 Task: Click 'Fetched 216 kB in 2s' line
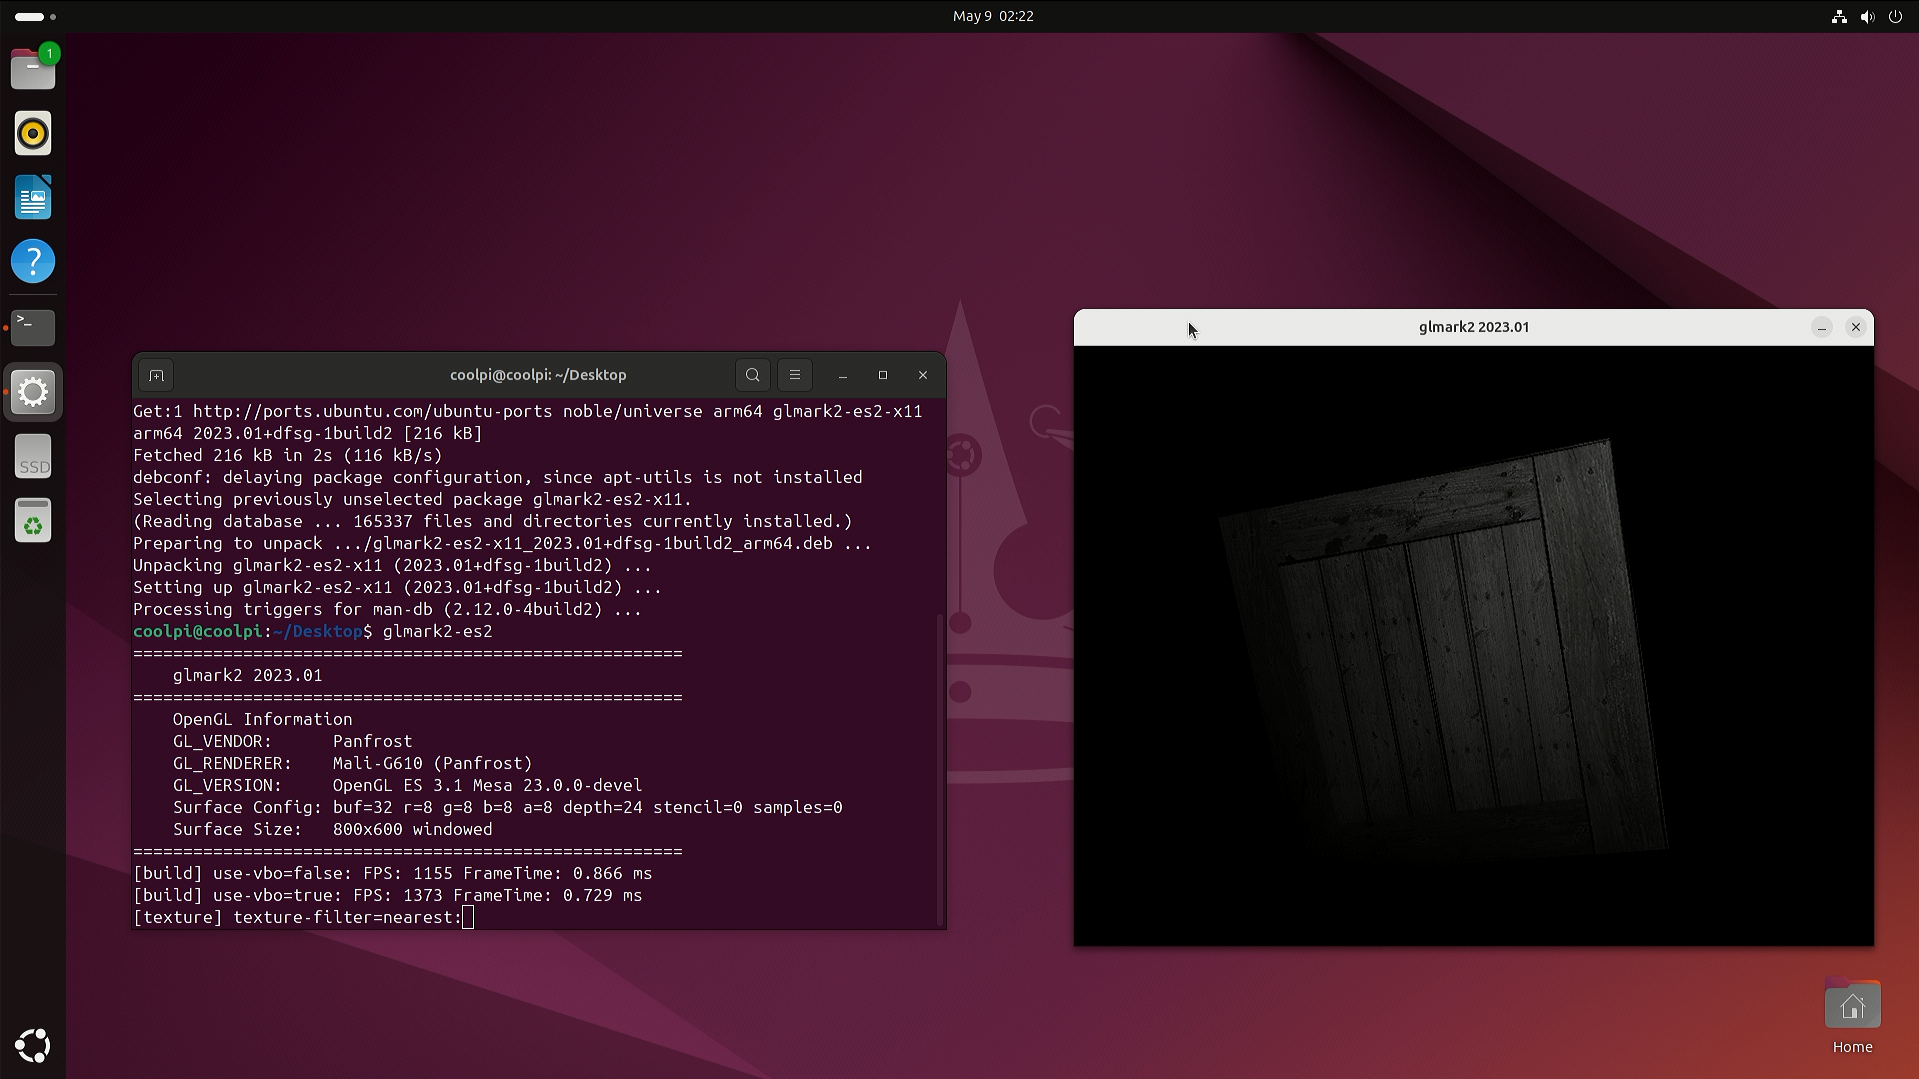(x=287, y=455)
